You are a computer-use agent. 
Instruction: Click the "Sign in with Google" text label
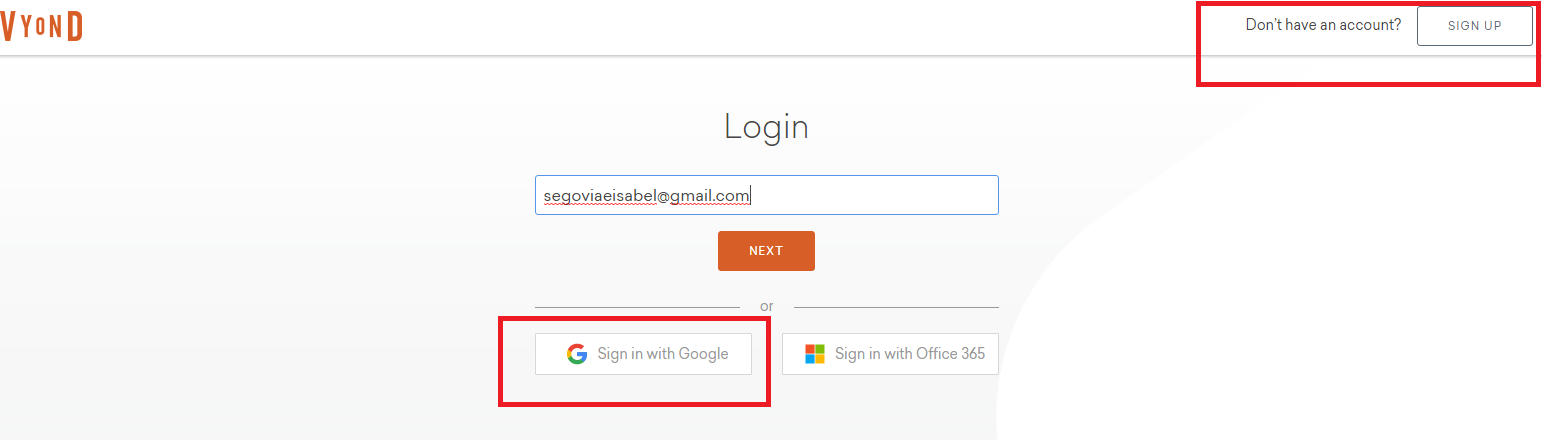(x=663, y=354)
